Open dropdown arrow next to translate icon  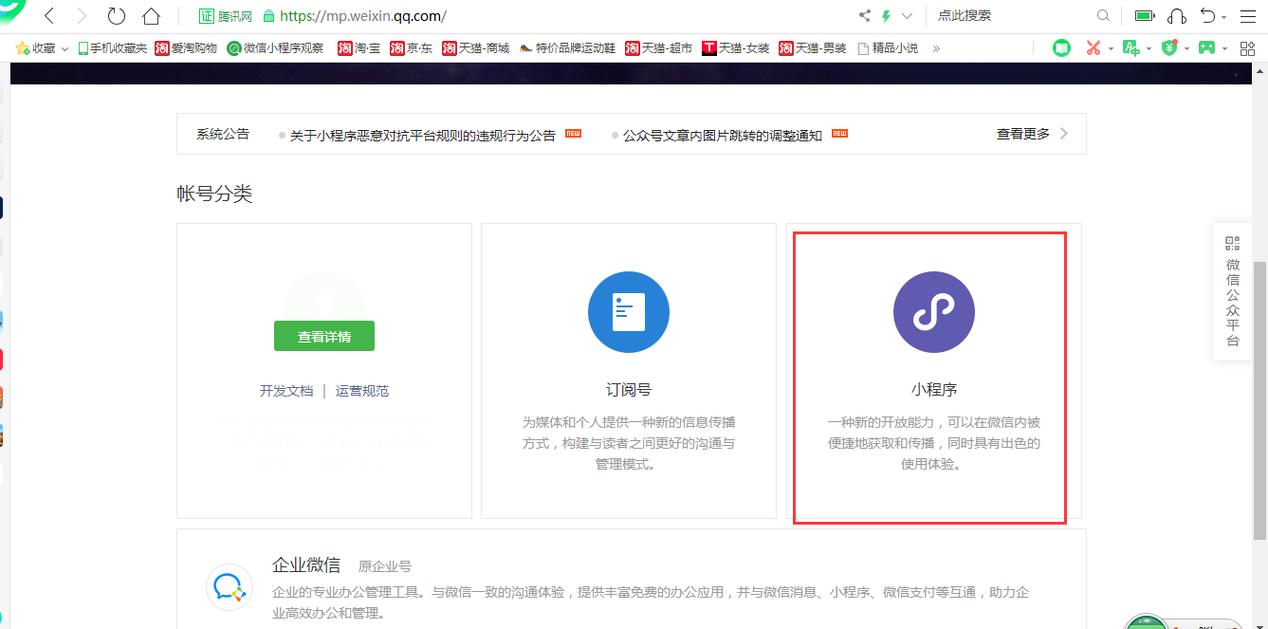[1149, 49]
